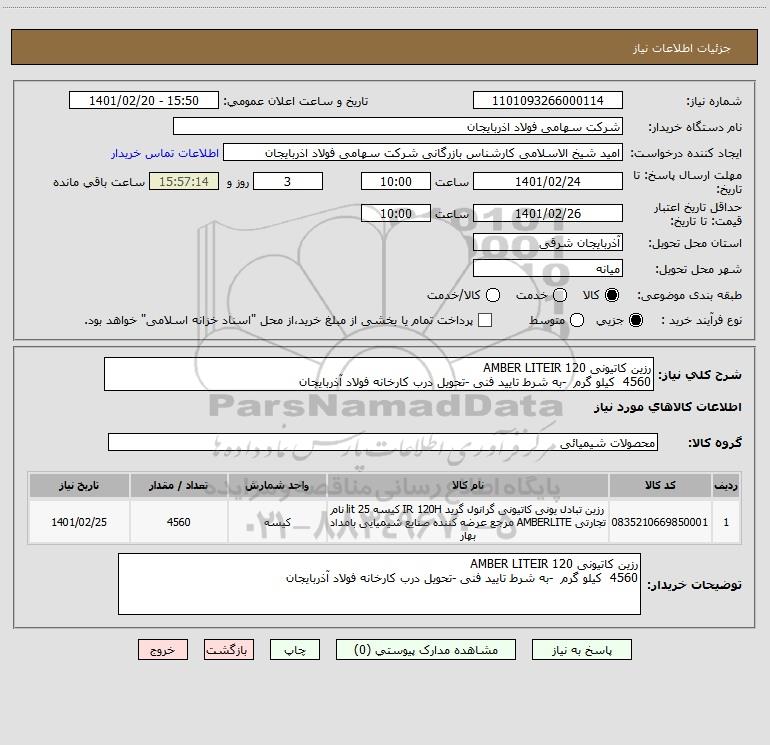Click the توضیحات خریدار text area
Image resolution: width=770 pixels, height=745 pixels.
click(379, 584)
